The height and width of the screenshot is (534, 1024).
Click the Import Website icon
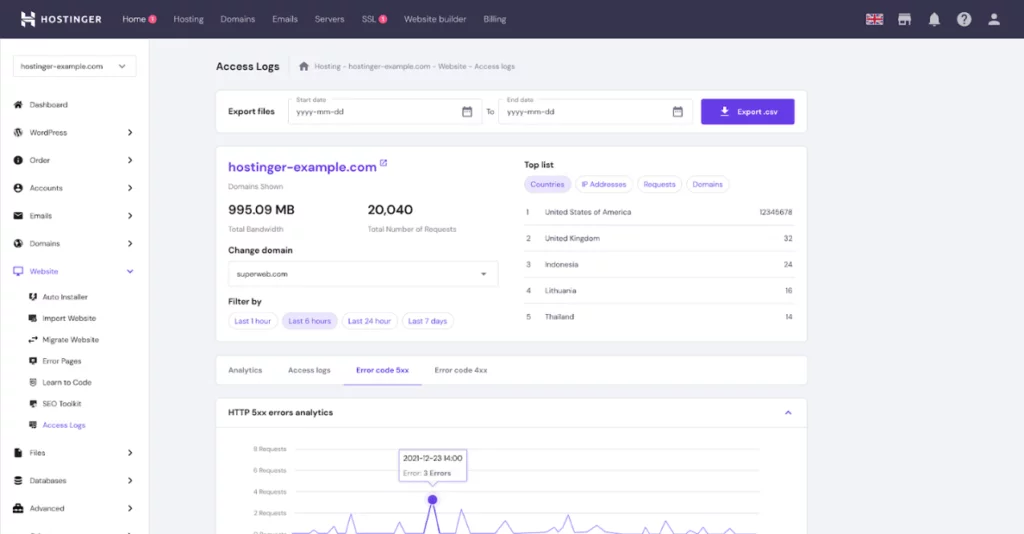(33, 319)
